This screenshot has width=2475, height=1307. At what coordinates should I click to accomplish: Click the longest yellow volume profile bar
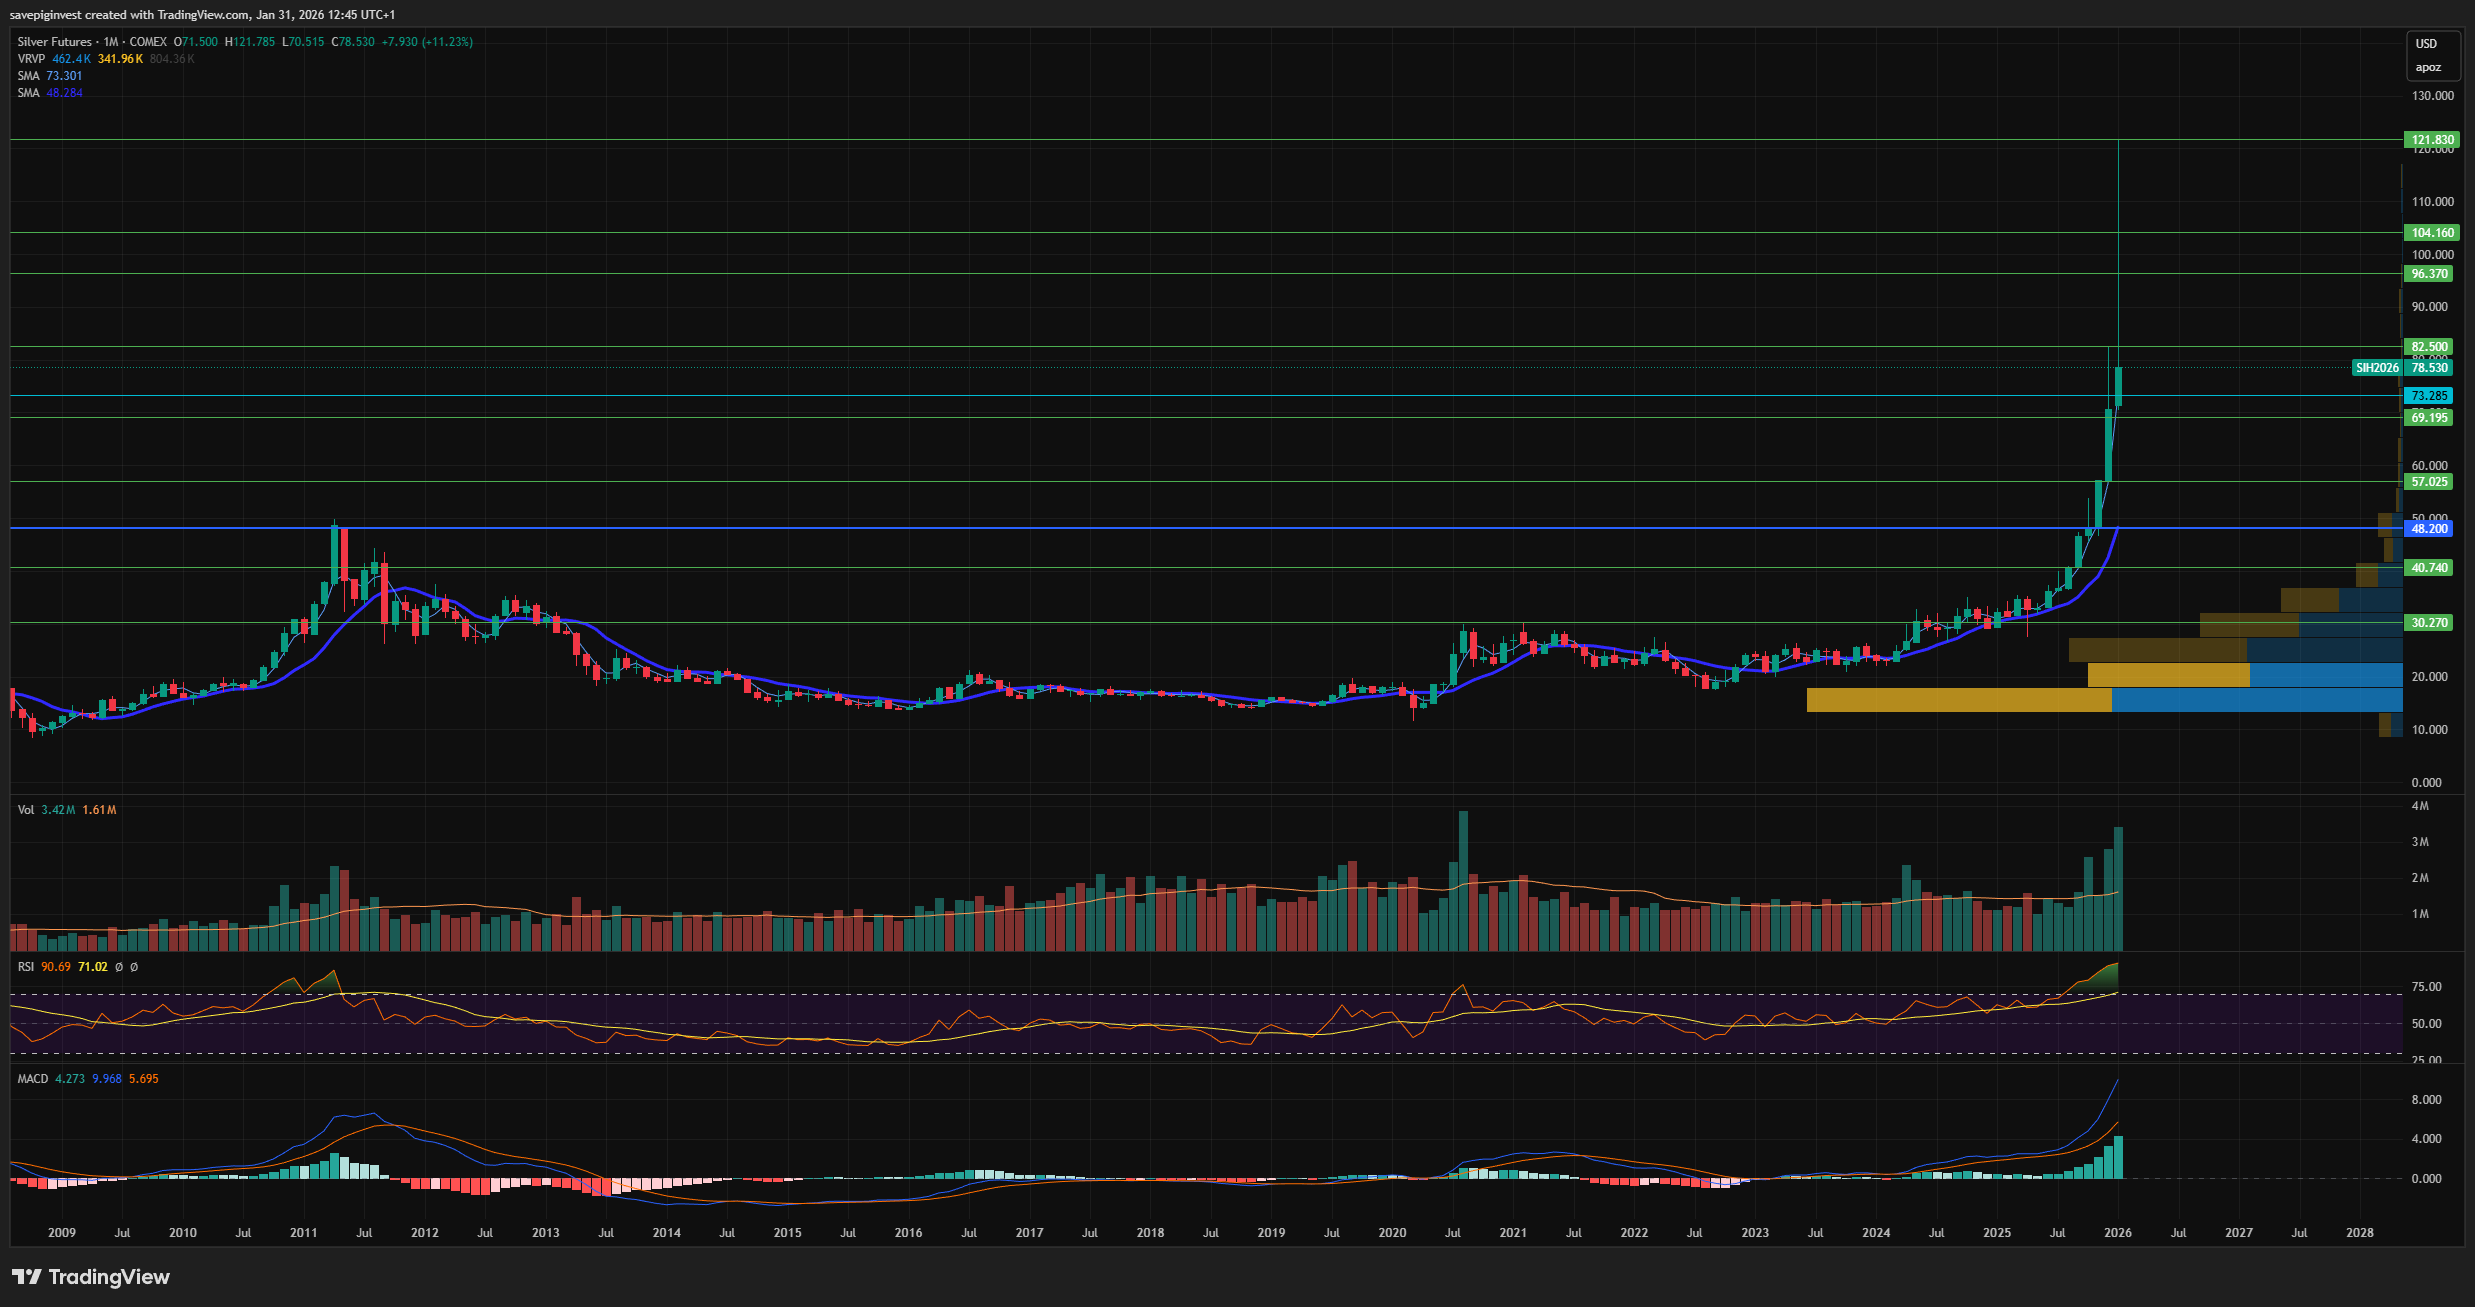tap(1958, 700)
